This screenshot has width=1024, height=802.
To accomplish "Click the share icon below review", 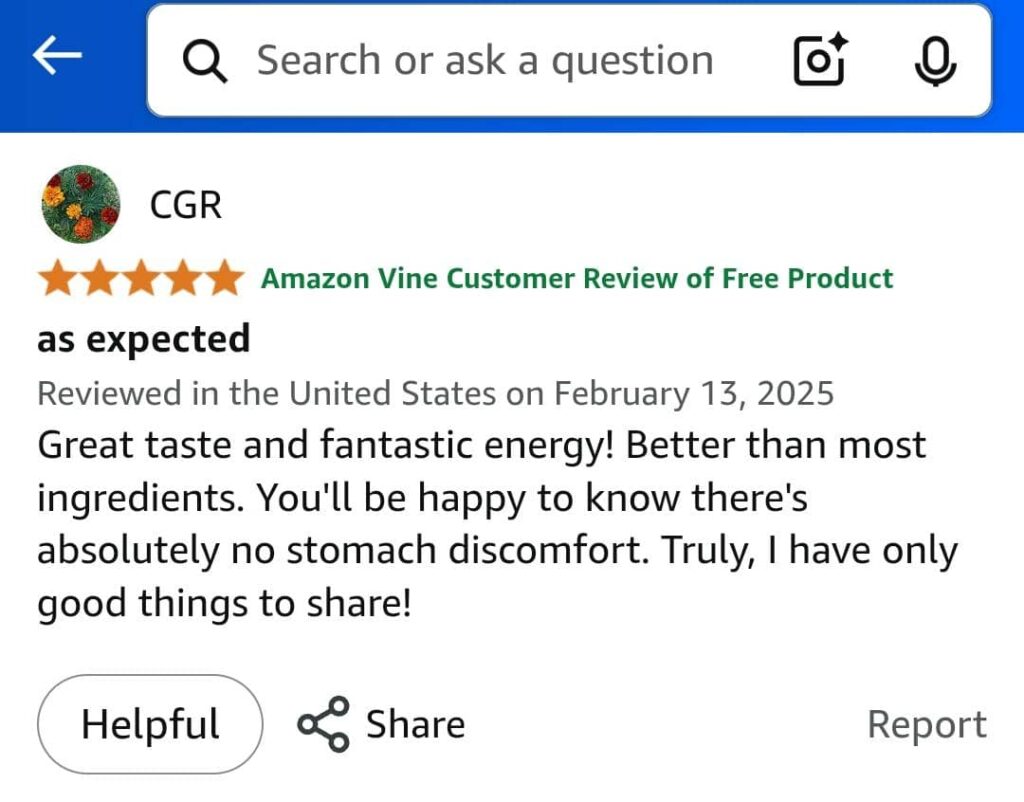I will [323, 724].
